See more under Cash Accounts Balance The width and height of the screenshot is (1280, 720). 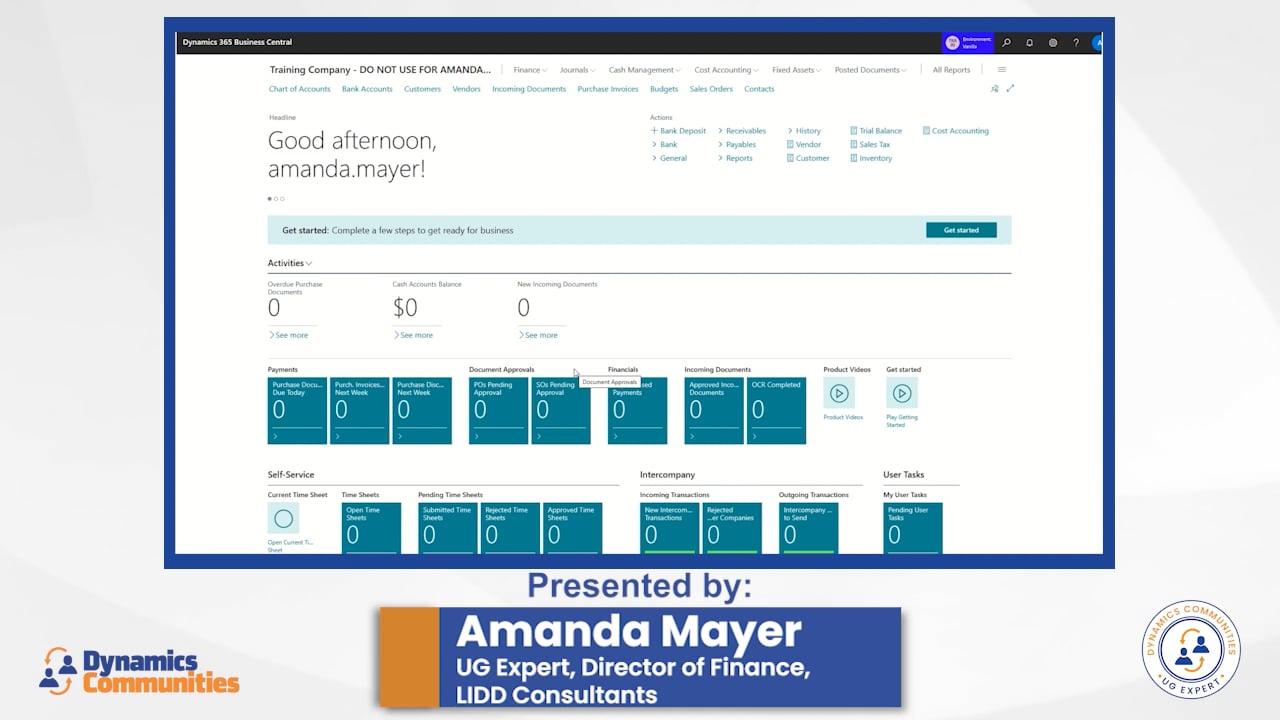tap(413, 335)
